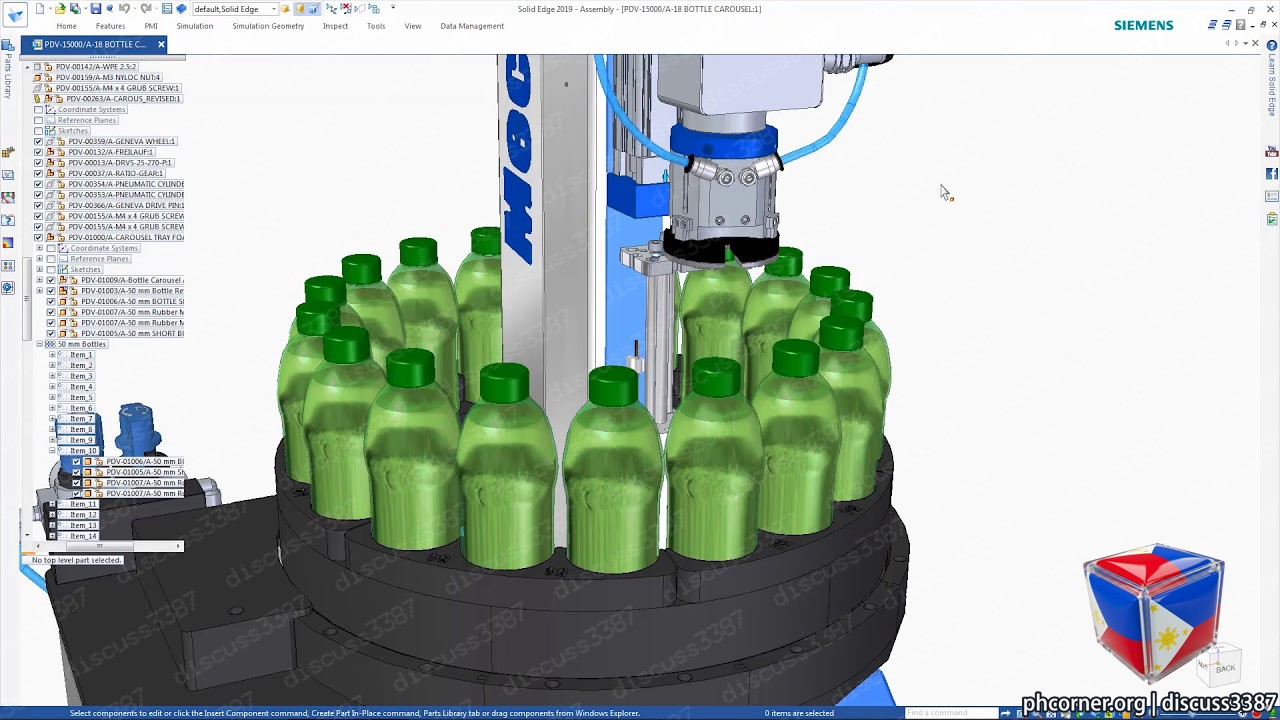Switch to the Simulation Geometry tab
Viewport: 1280px width, 720px height.
tap(268, 26)
